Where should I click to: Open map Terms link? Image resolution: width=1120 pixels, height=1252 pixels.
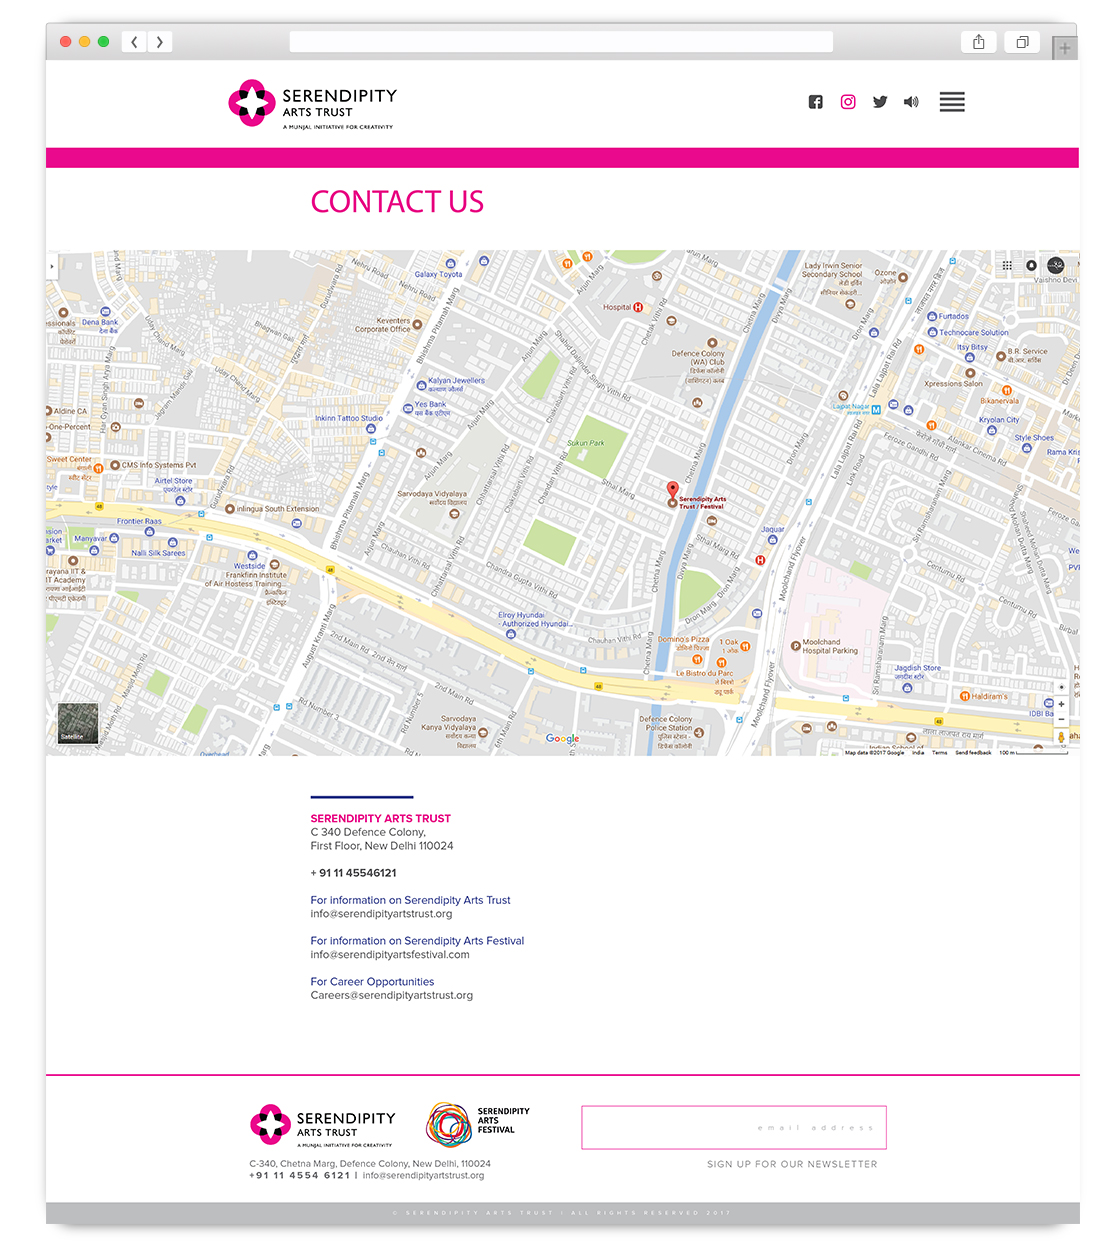[940, 753]
